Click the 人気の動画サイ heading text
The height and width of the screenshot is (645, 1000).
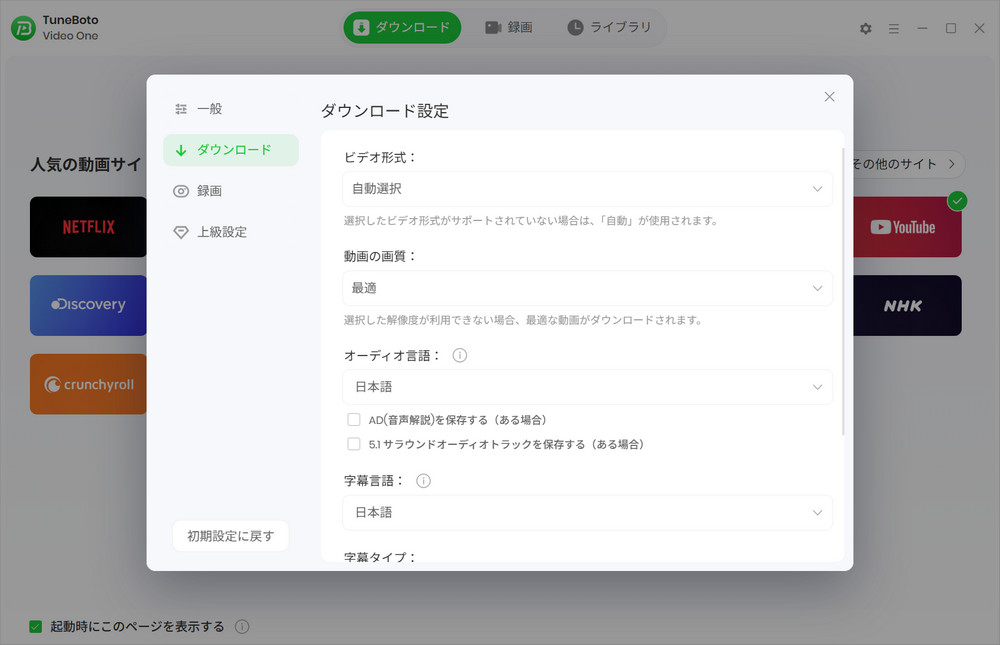click(85, 165)
